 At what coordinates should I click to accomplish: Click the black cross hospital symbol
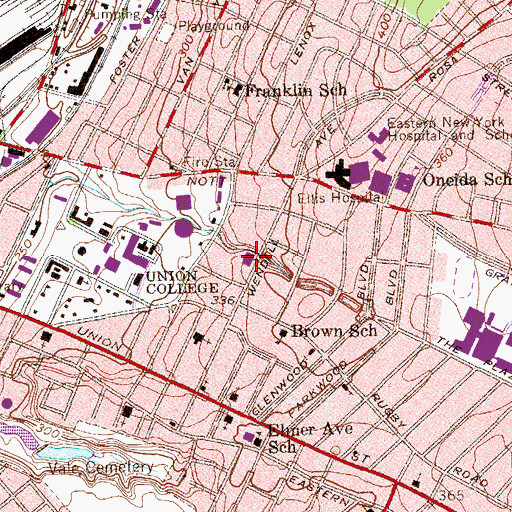340,174
